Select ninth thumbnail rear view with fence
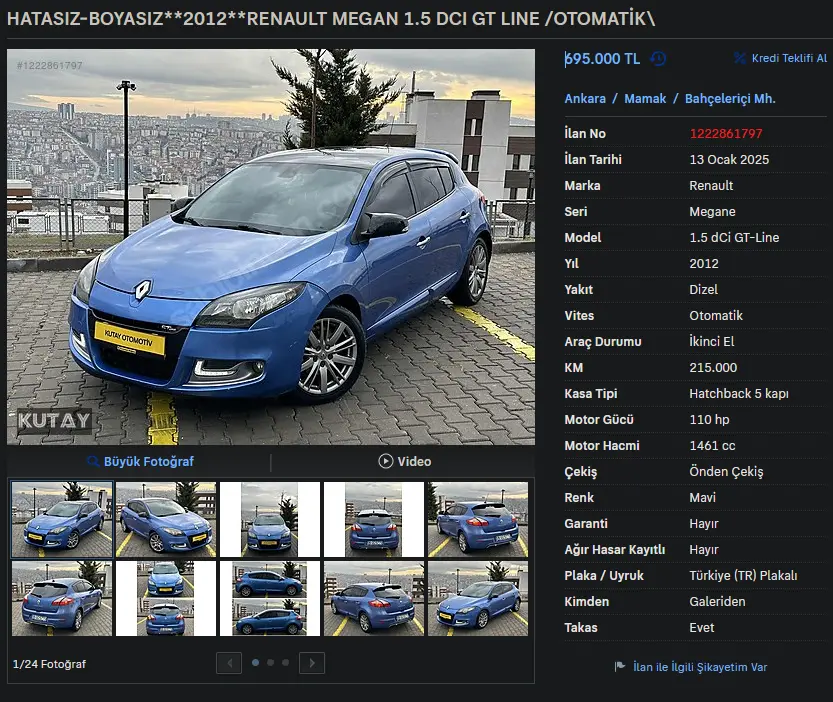 pyautogui.click(x=374, y=598)
